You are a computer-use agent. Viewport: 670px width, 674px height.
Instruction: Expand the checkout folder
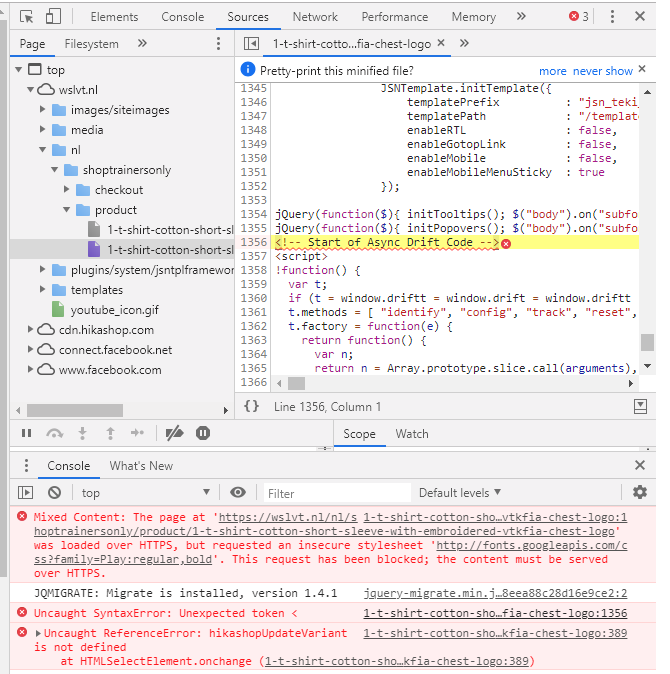tap(66, 189)
